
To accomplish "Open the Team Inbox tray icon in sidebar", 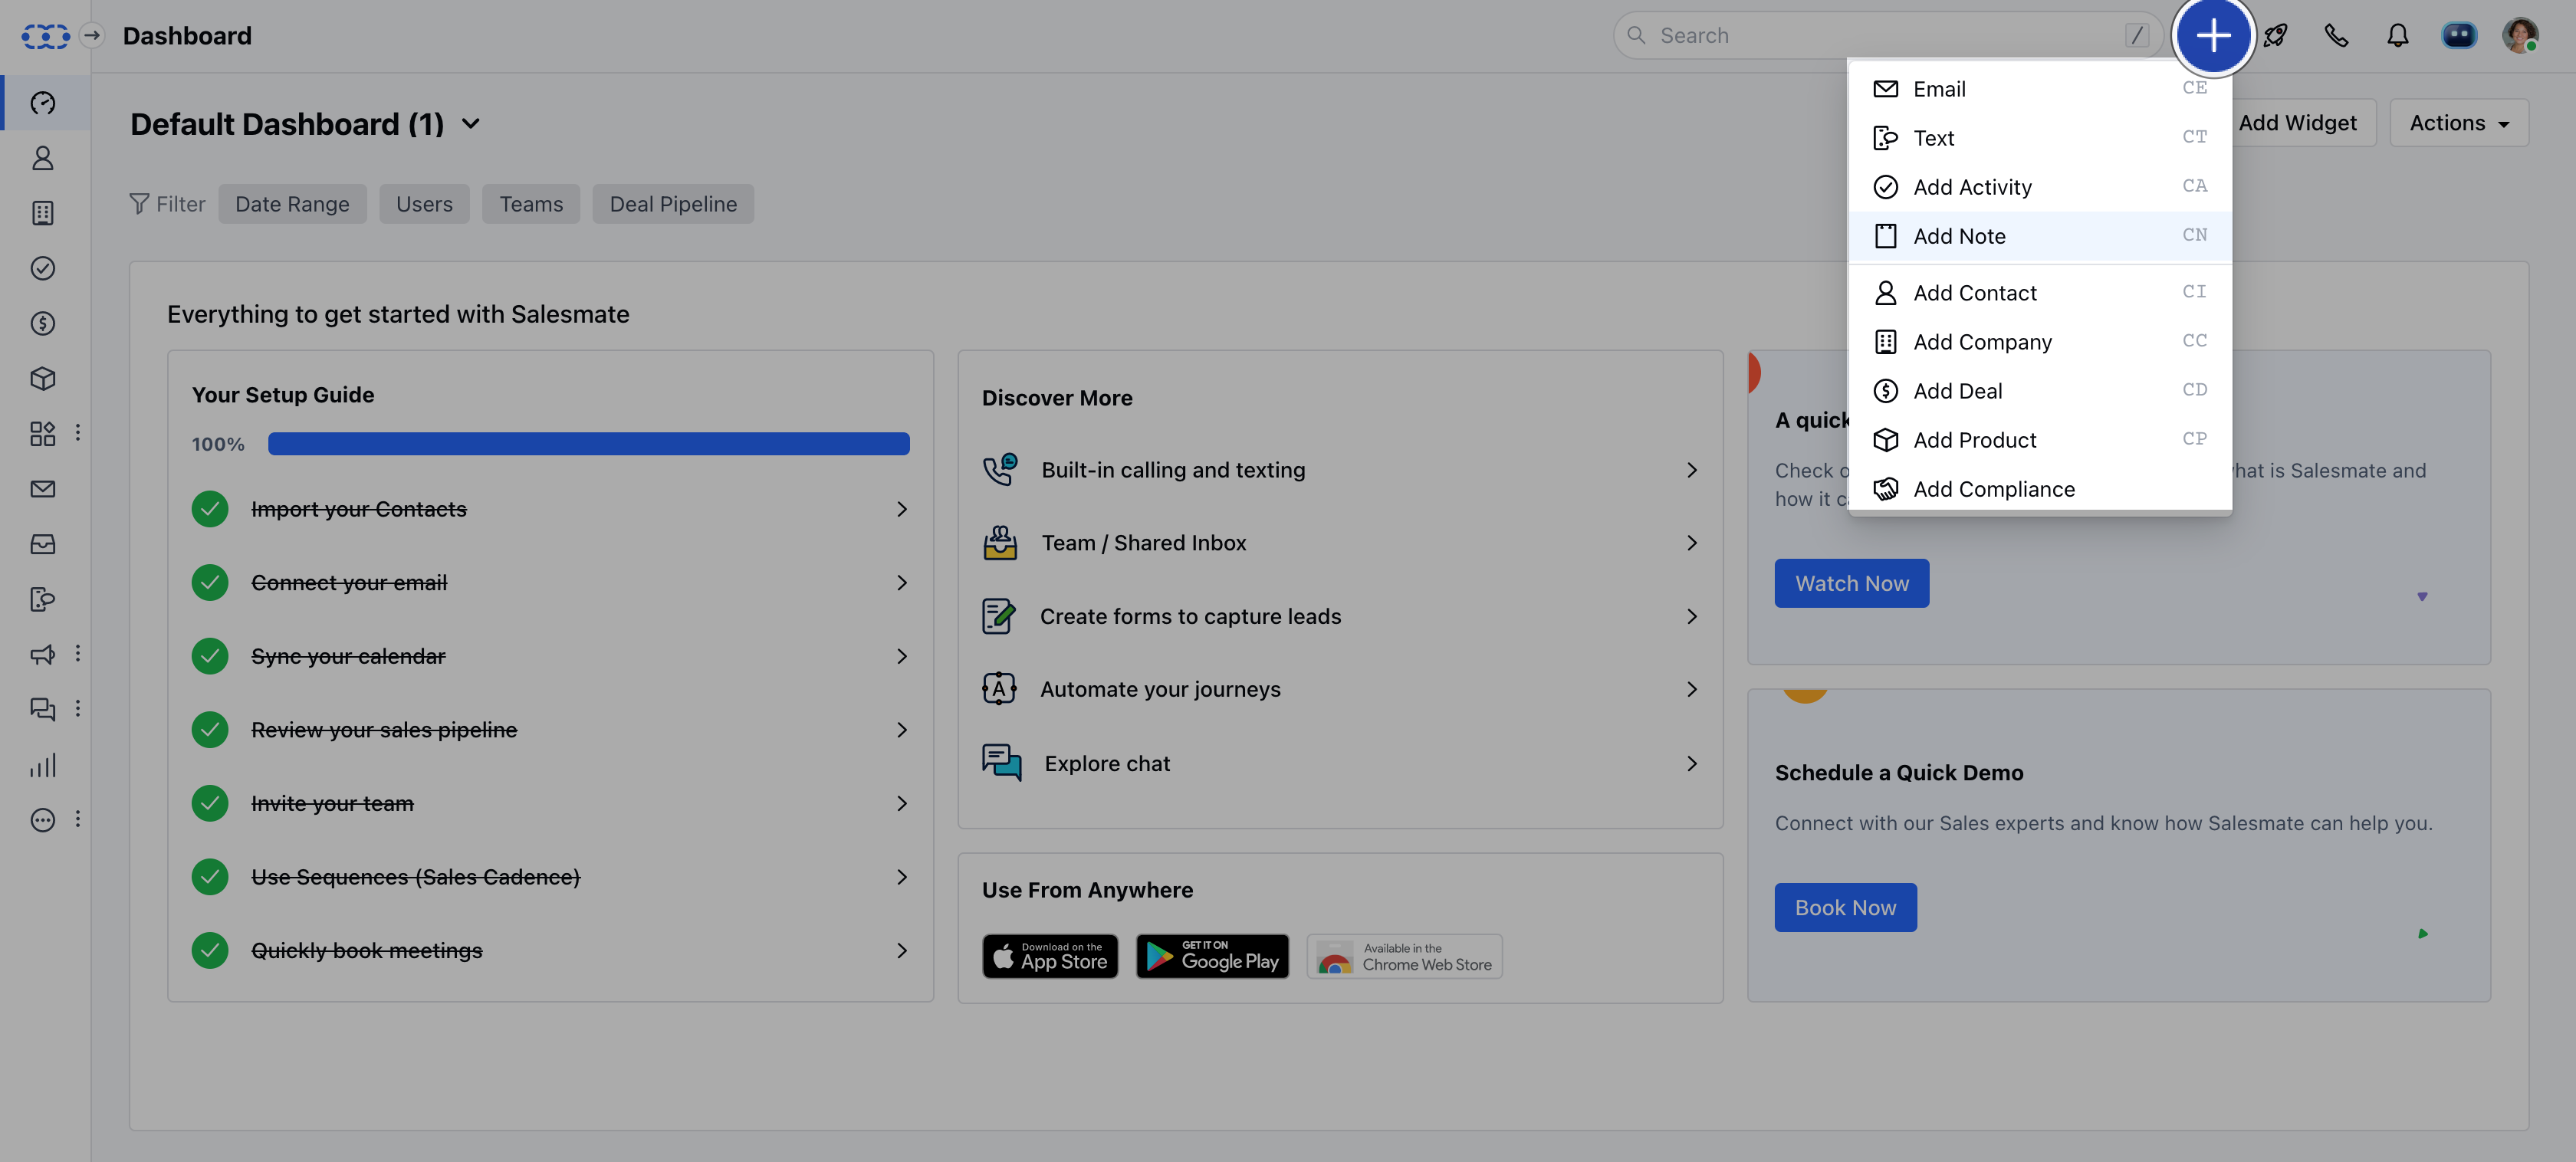I will point(43,544).
